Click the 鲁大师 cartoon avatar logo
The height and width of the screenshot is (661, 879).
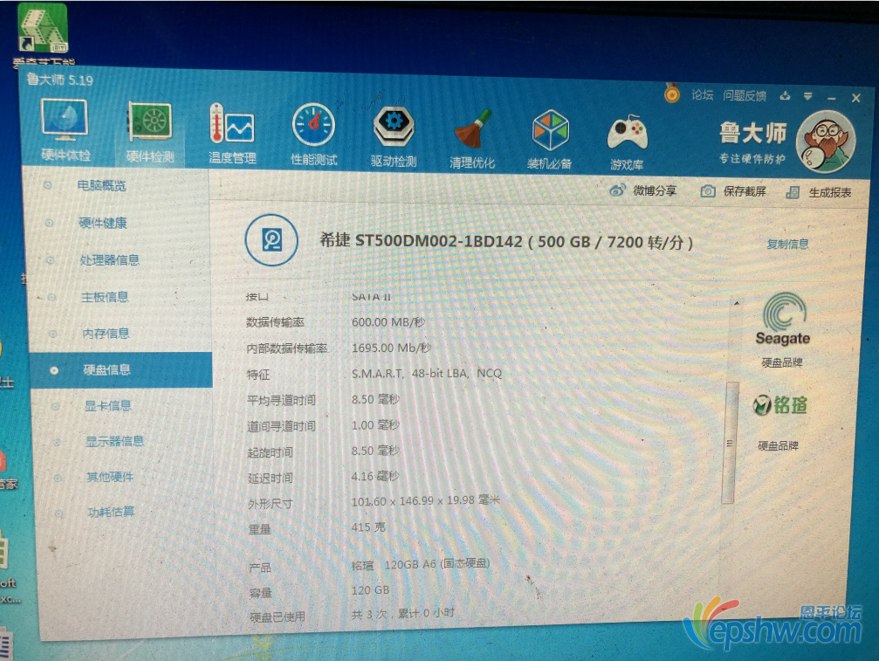[x=825, y=141]
